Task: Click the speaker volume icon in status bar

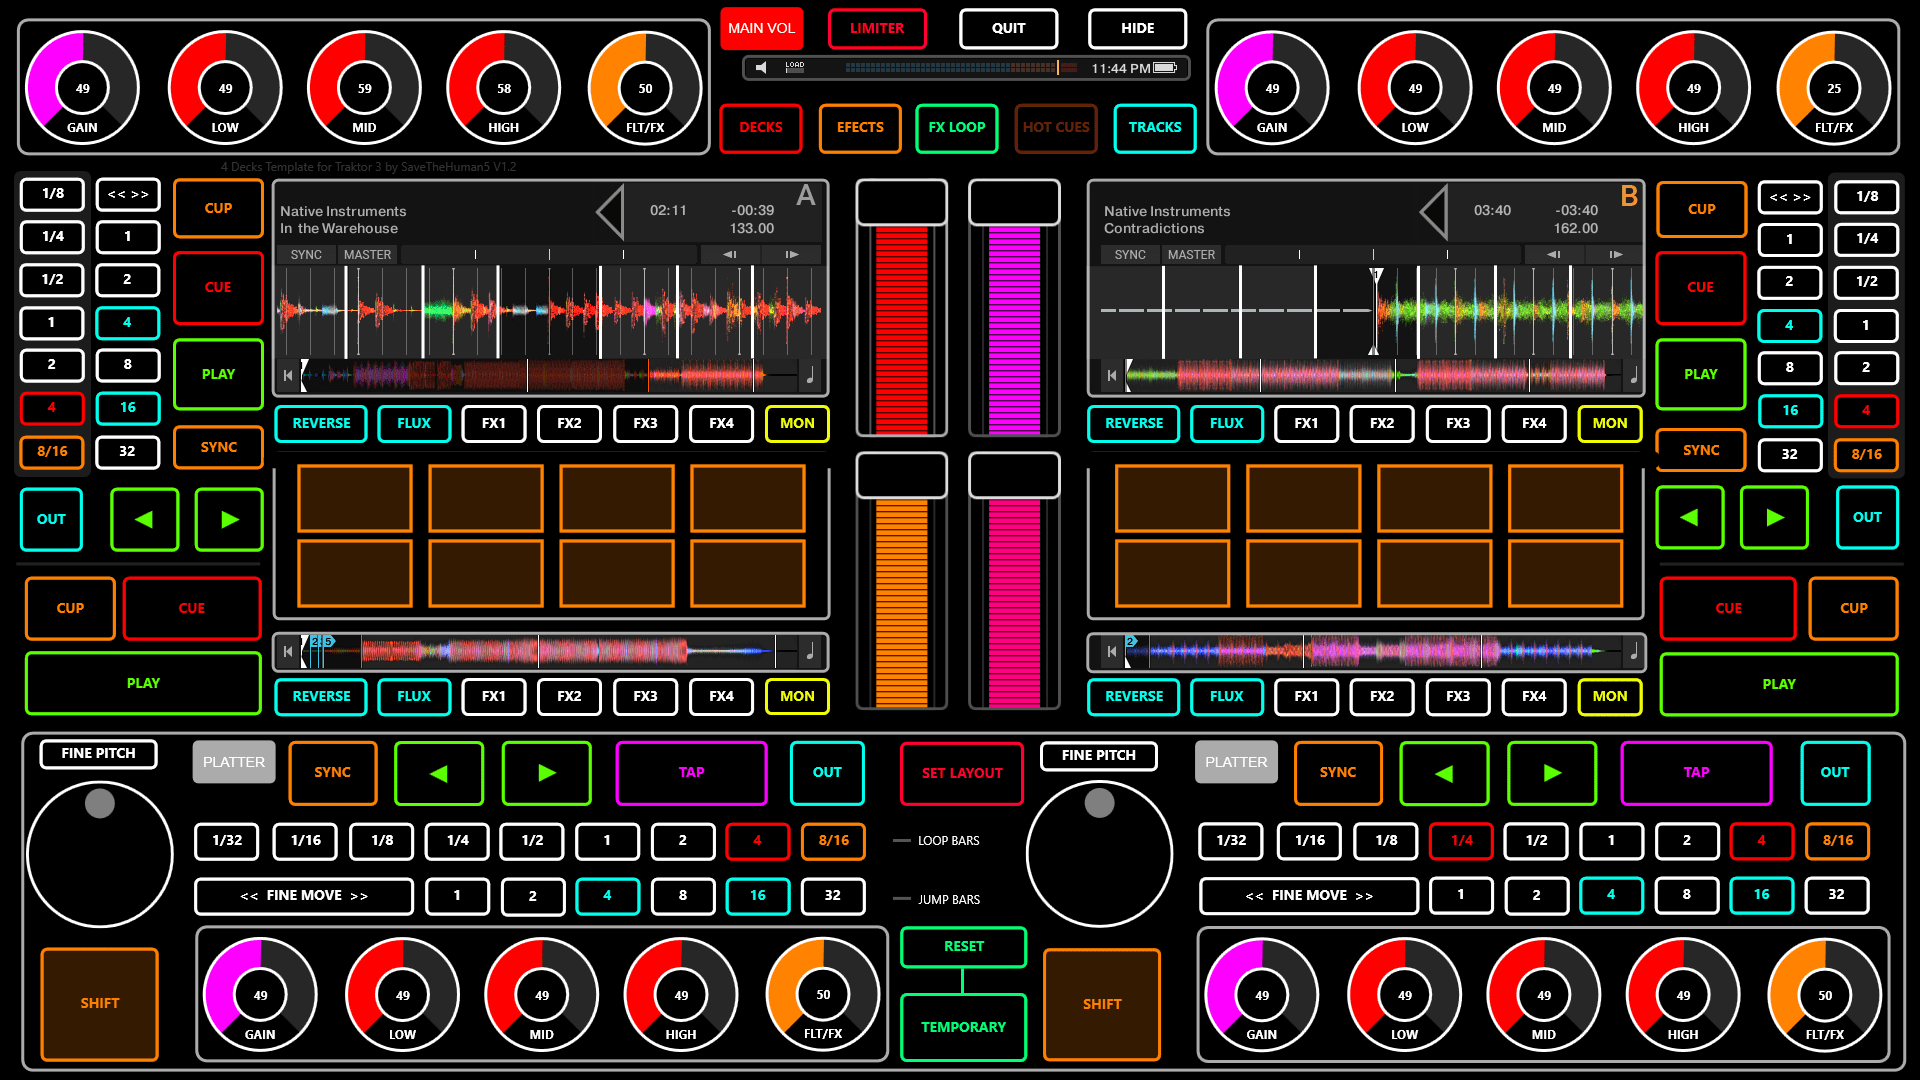Action: (761, 68)
